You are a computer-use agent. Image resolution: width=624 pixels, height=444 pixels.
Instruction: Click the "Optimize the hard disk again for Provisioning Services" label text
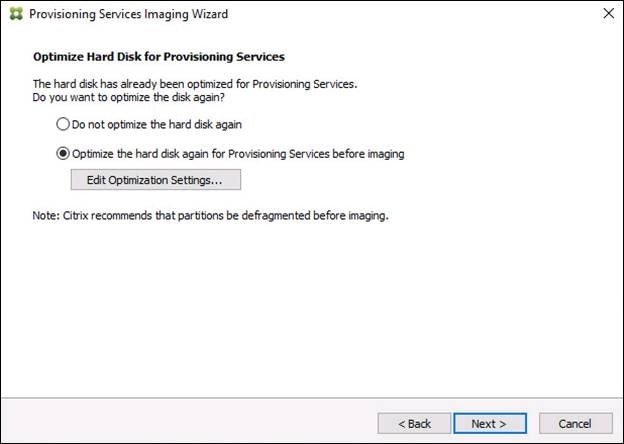[237, 153]
